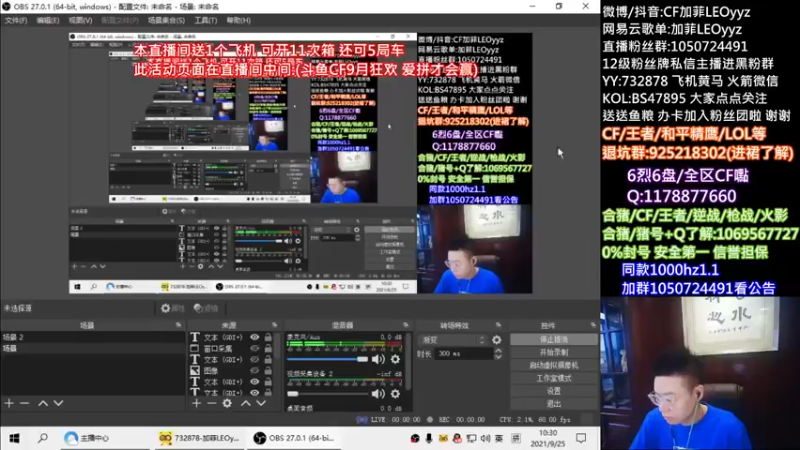Click the 退出 exit button
The height and width of the screenshot is (450, 800).
(x=554, y=404)
